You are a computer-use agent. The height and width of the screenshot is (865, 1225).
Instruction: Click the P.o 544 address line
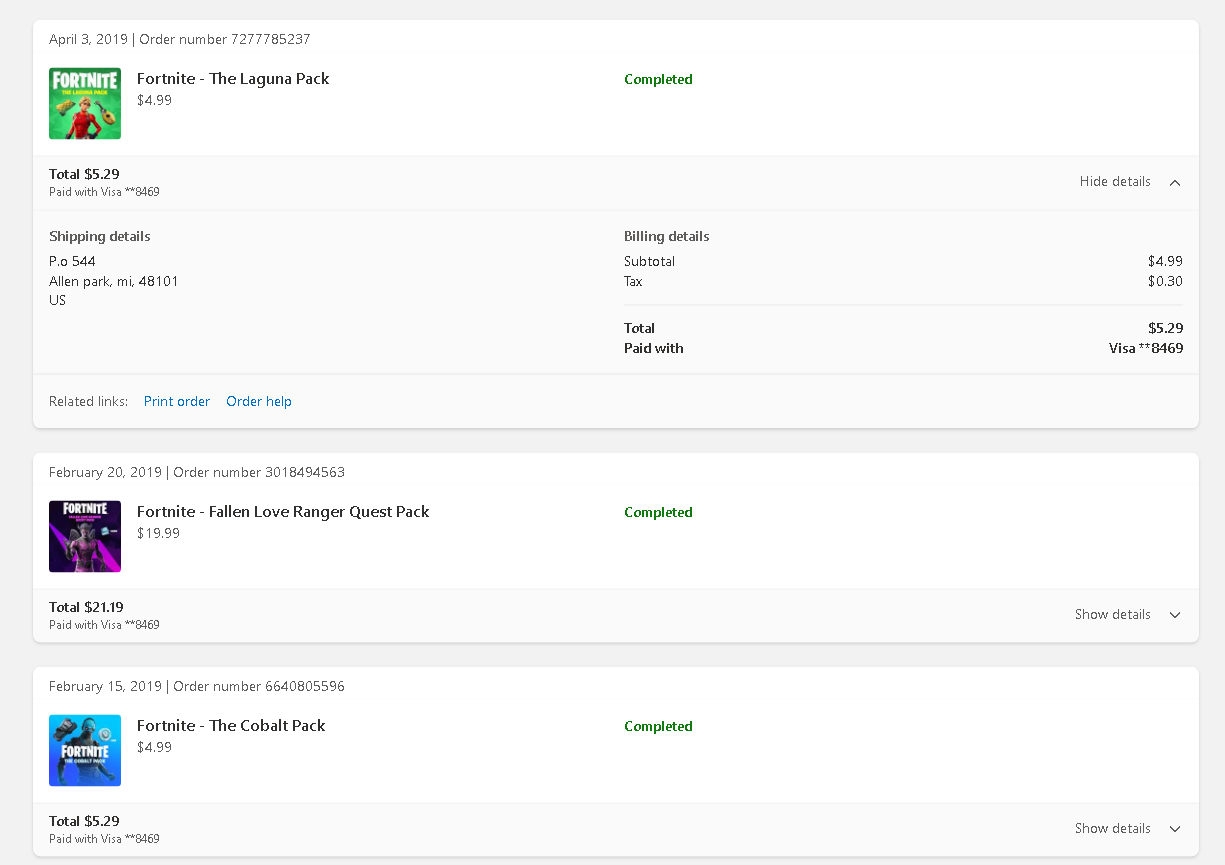(x=72, y=262)
